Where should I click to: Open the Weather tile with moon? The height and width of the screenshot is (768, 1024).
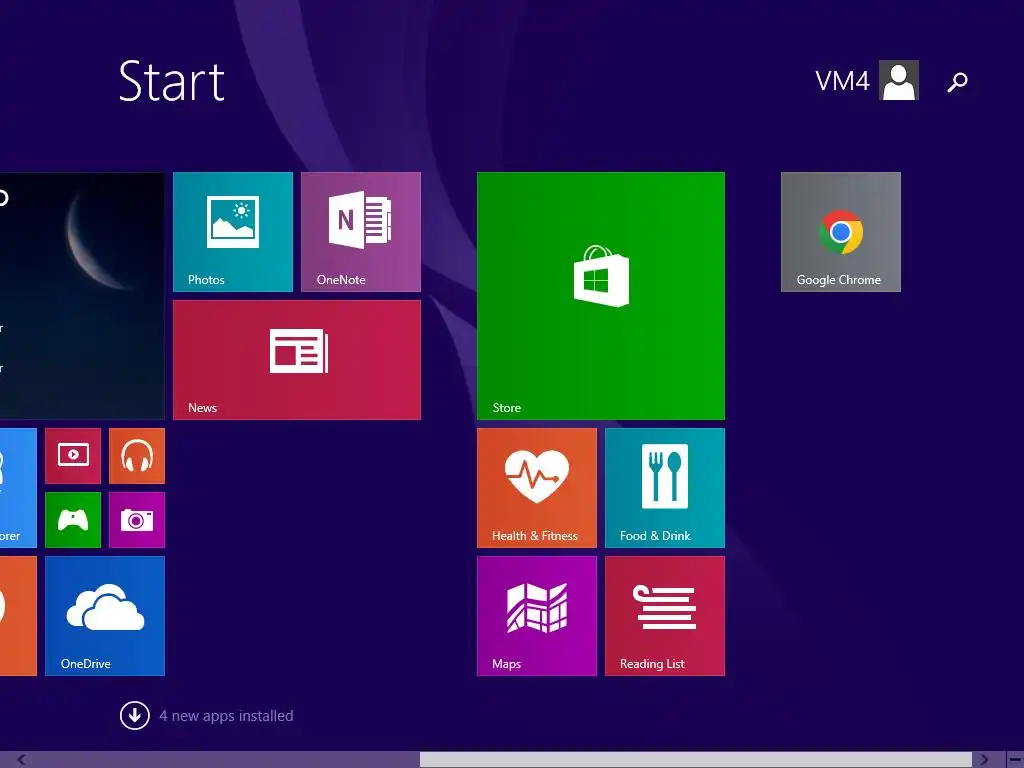click(82, 296)
